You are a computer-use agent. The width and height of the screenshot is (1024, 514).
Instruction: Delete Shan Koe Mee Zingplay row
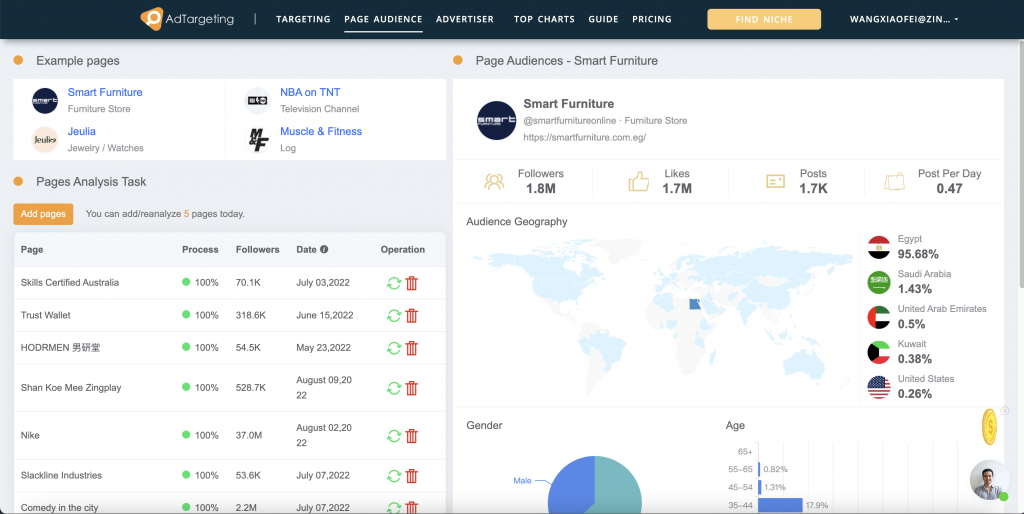pyautogui.click(x=411, y=388)
